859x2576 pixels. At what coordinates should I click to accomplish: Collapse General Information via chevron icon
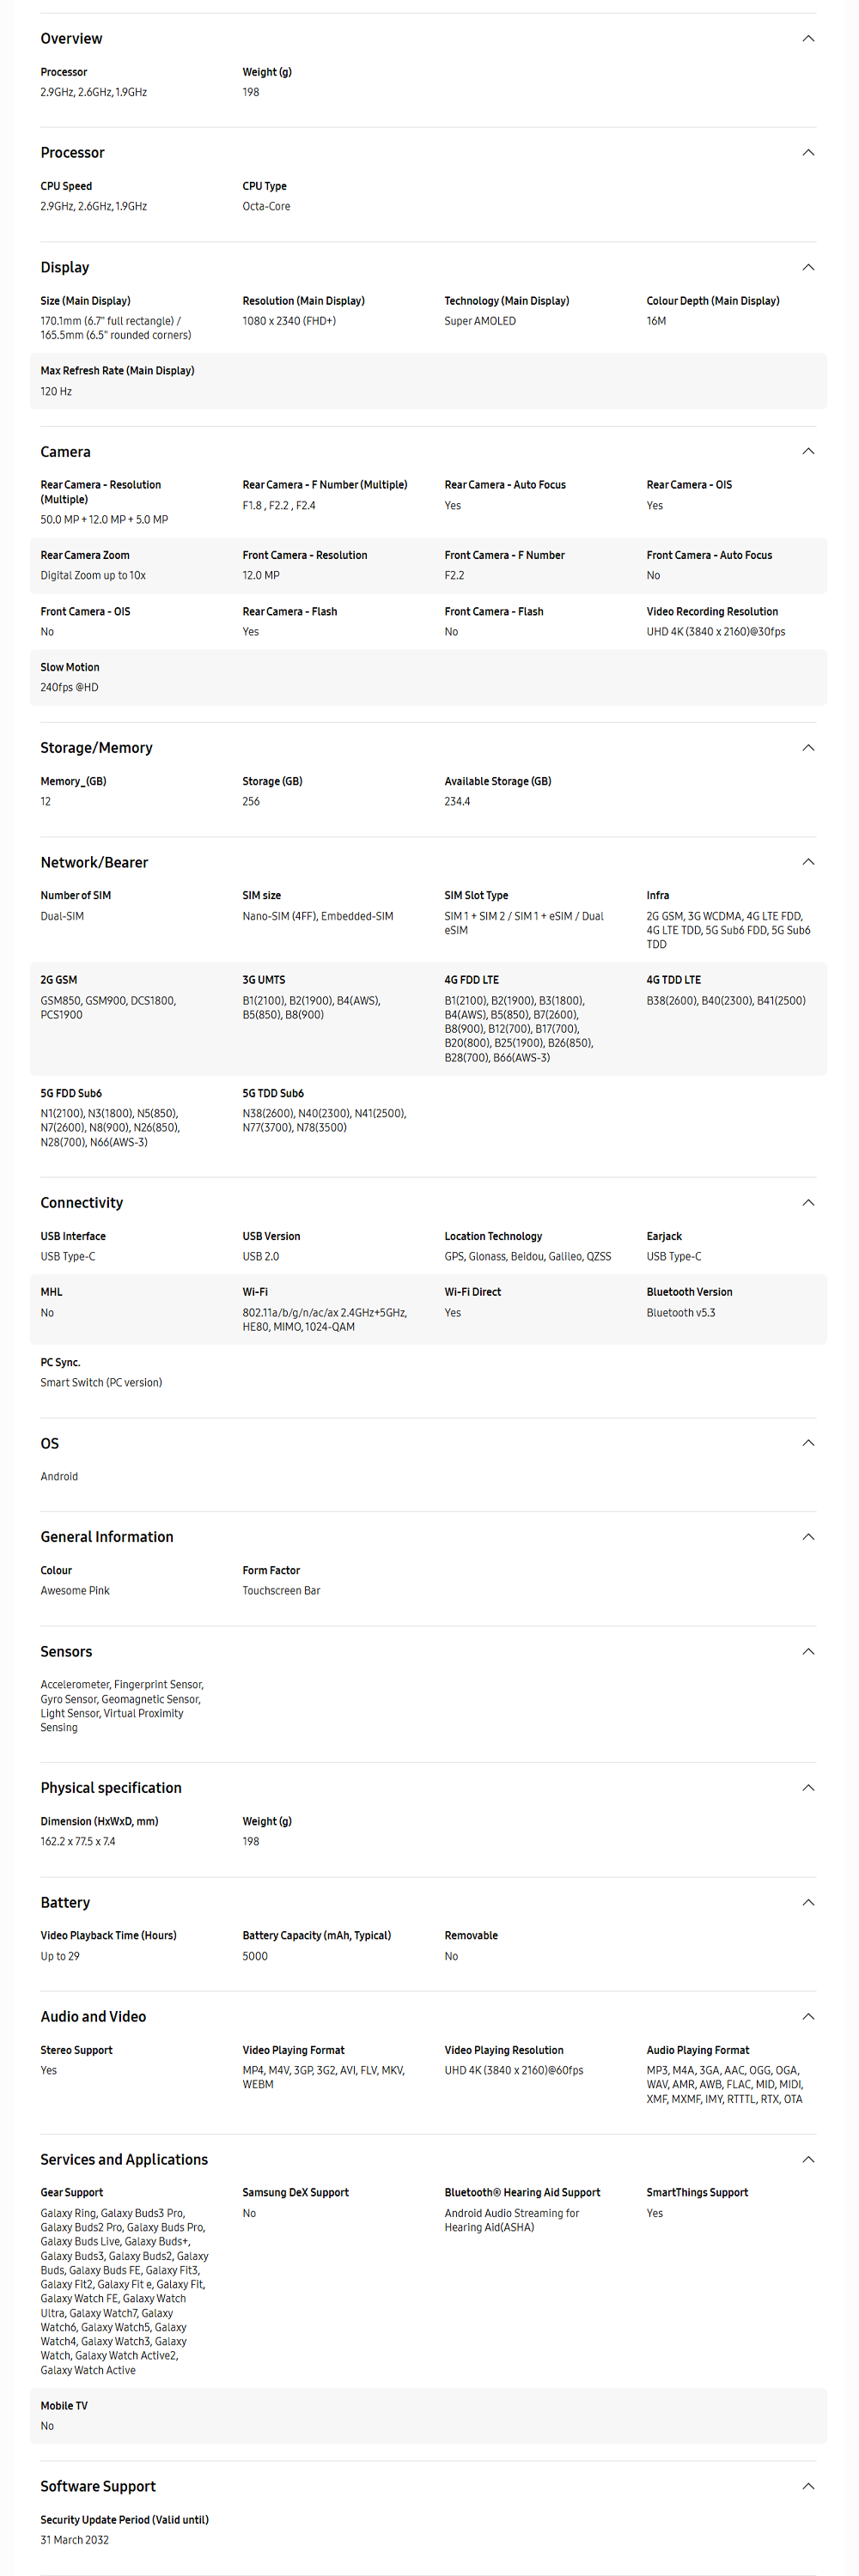tap(808, 1537)
